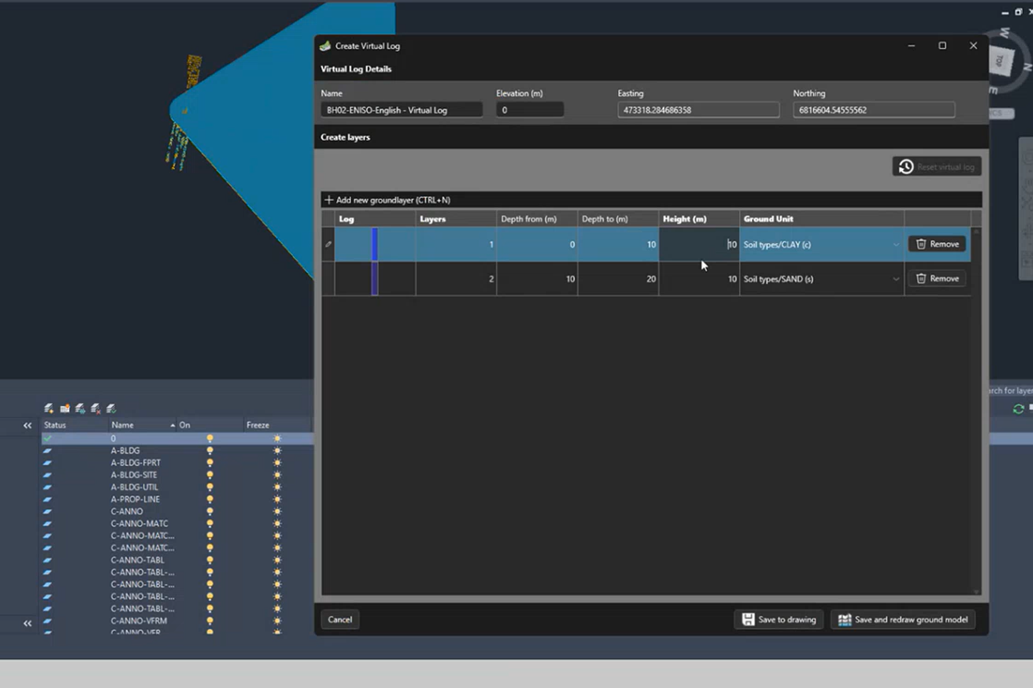Collapse layer filter panel with upper double-chevron

[28, 426]
